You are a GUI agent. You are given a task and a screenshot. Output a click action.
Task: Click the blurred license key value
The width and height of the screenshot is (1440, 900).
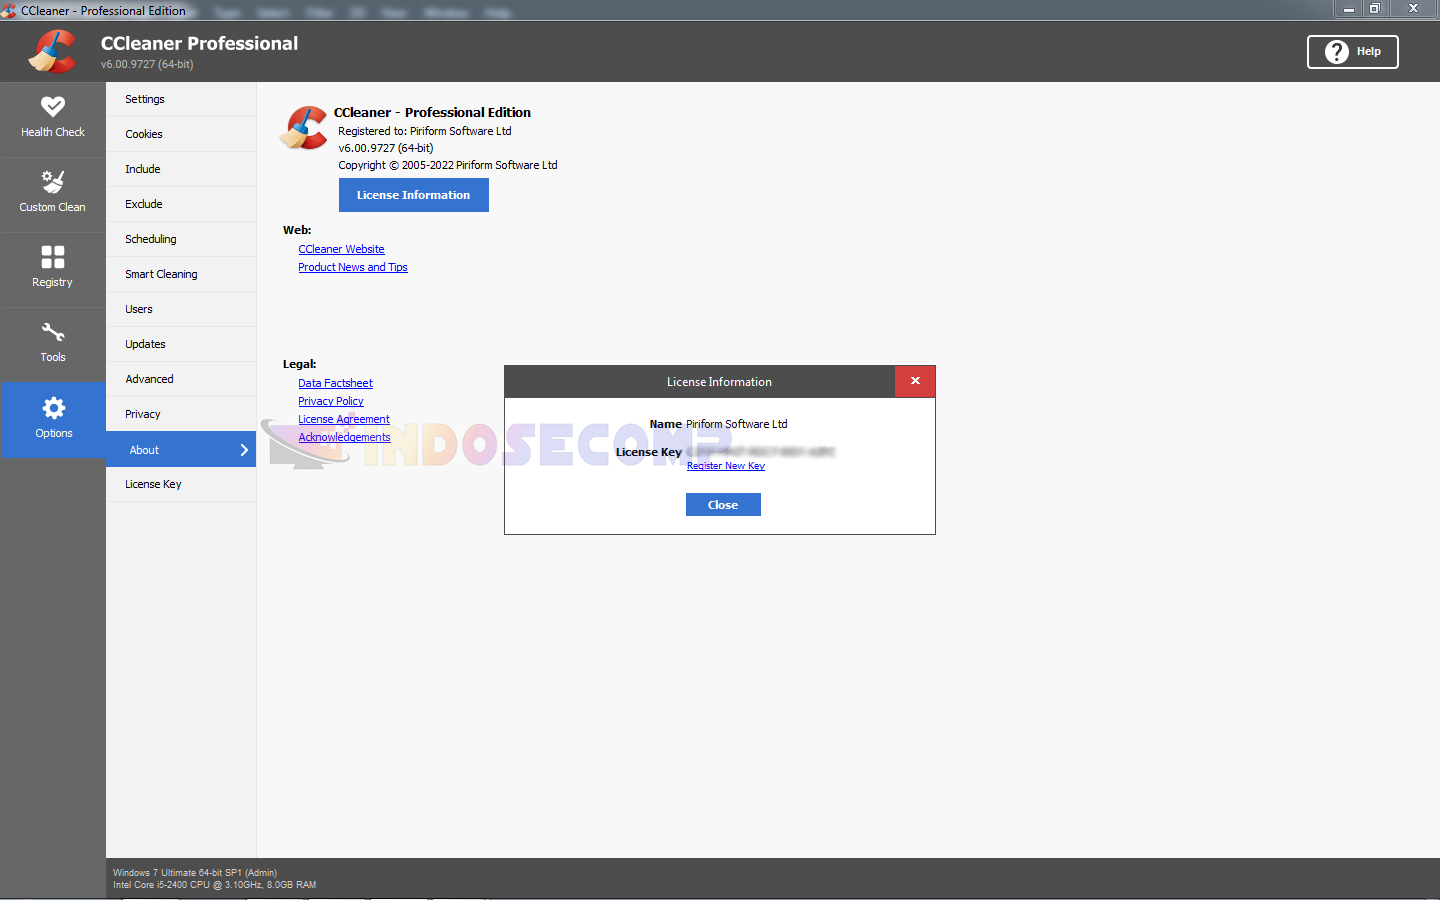click(x=760, y=452)
